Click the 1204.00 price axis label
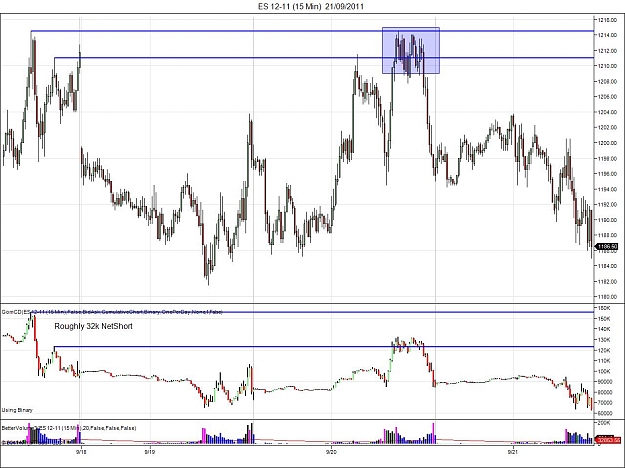Image resolution: width=625 pixels, height=468 pixels. tap(607, 112)
